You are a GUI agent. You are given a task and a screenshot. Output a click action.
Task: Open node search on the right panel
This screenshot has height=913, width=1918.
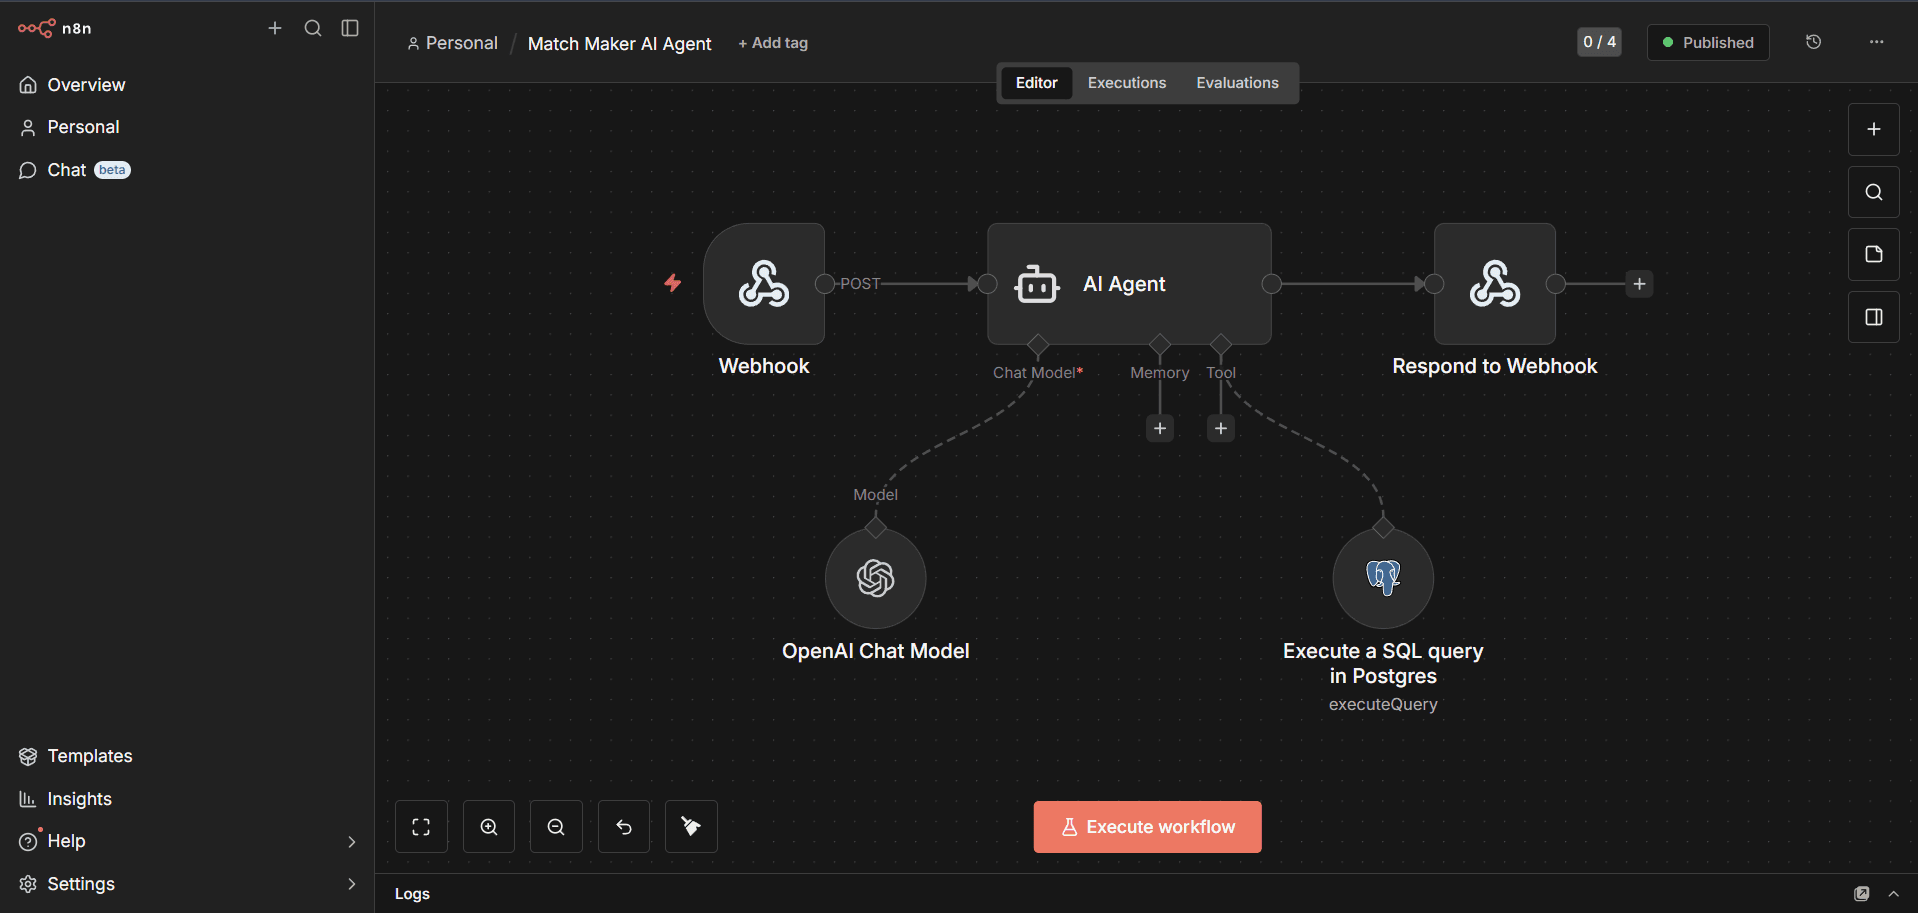point(1873,191)
